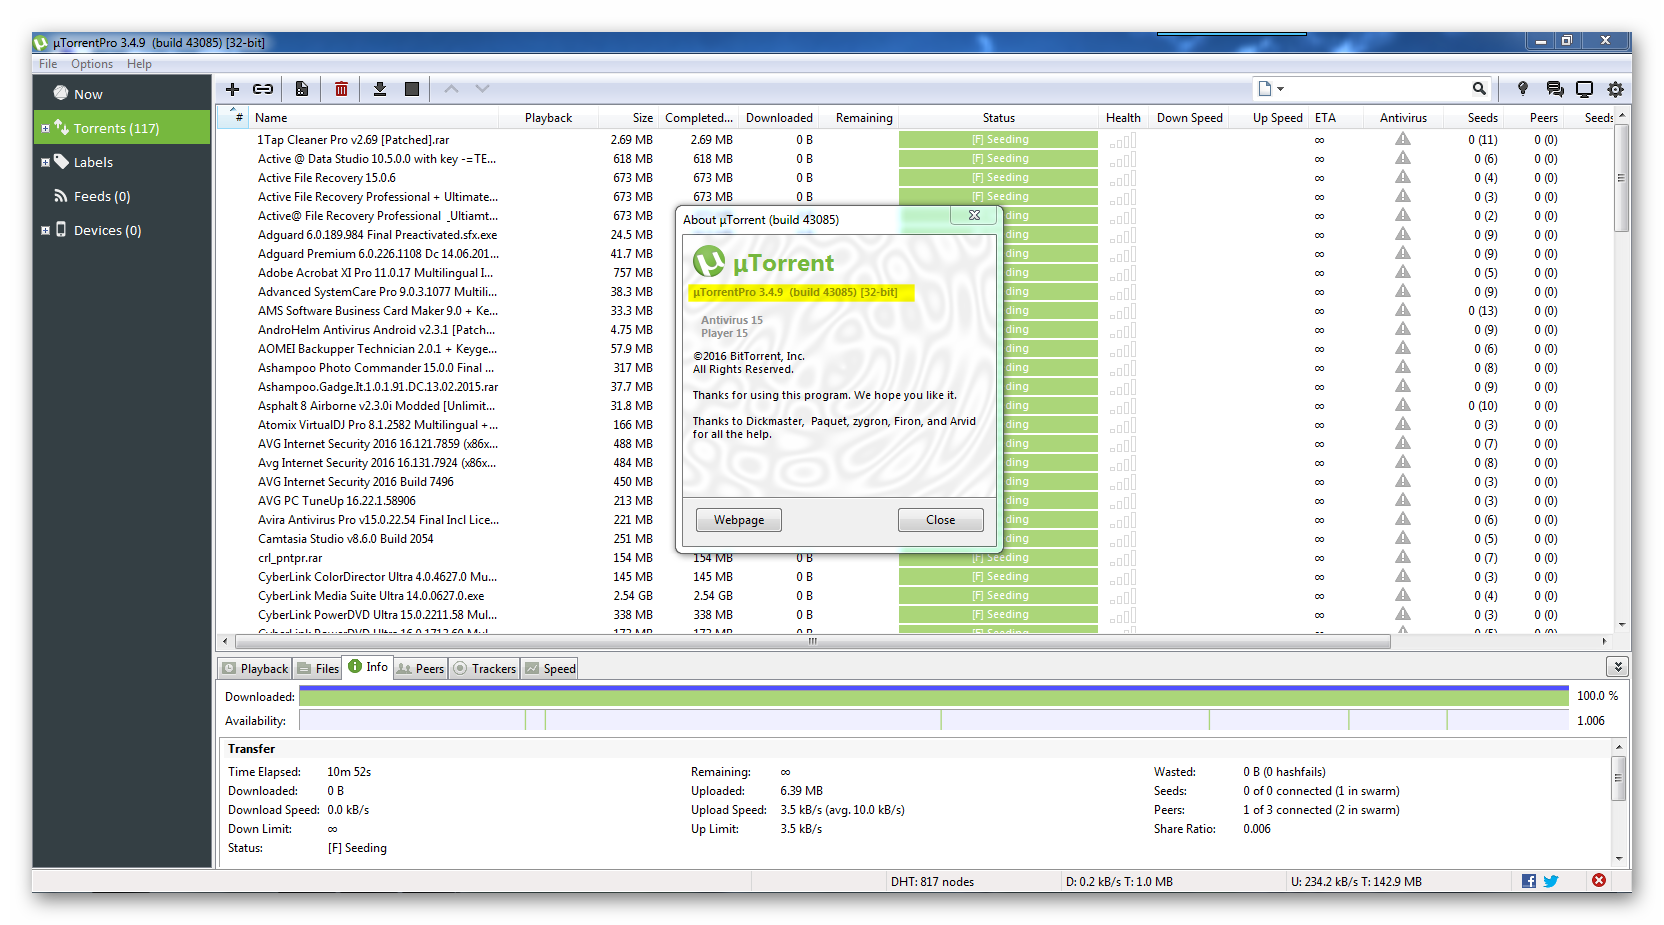
Task: Click the Availability bar
Action: click(934, 720)
